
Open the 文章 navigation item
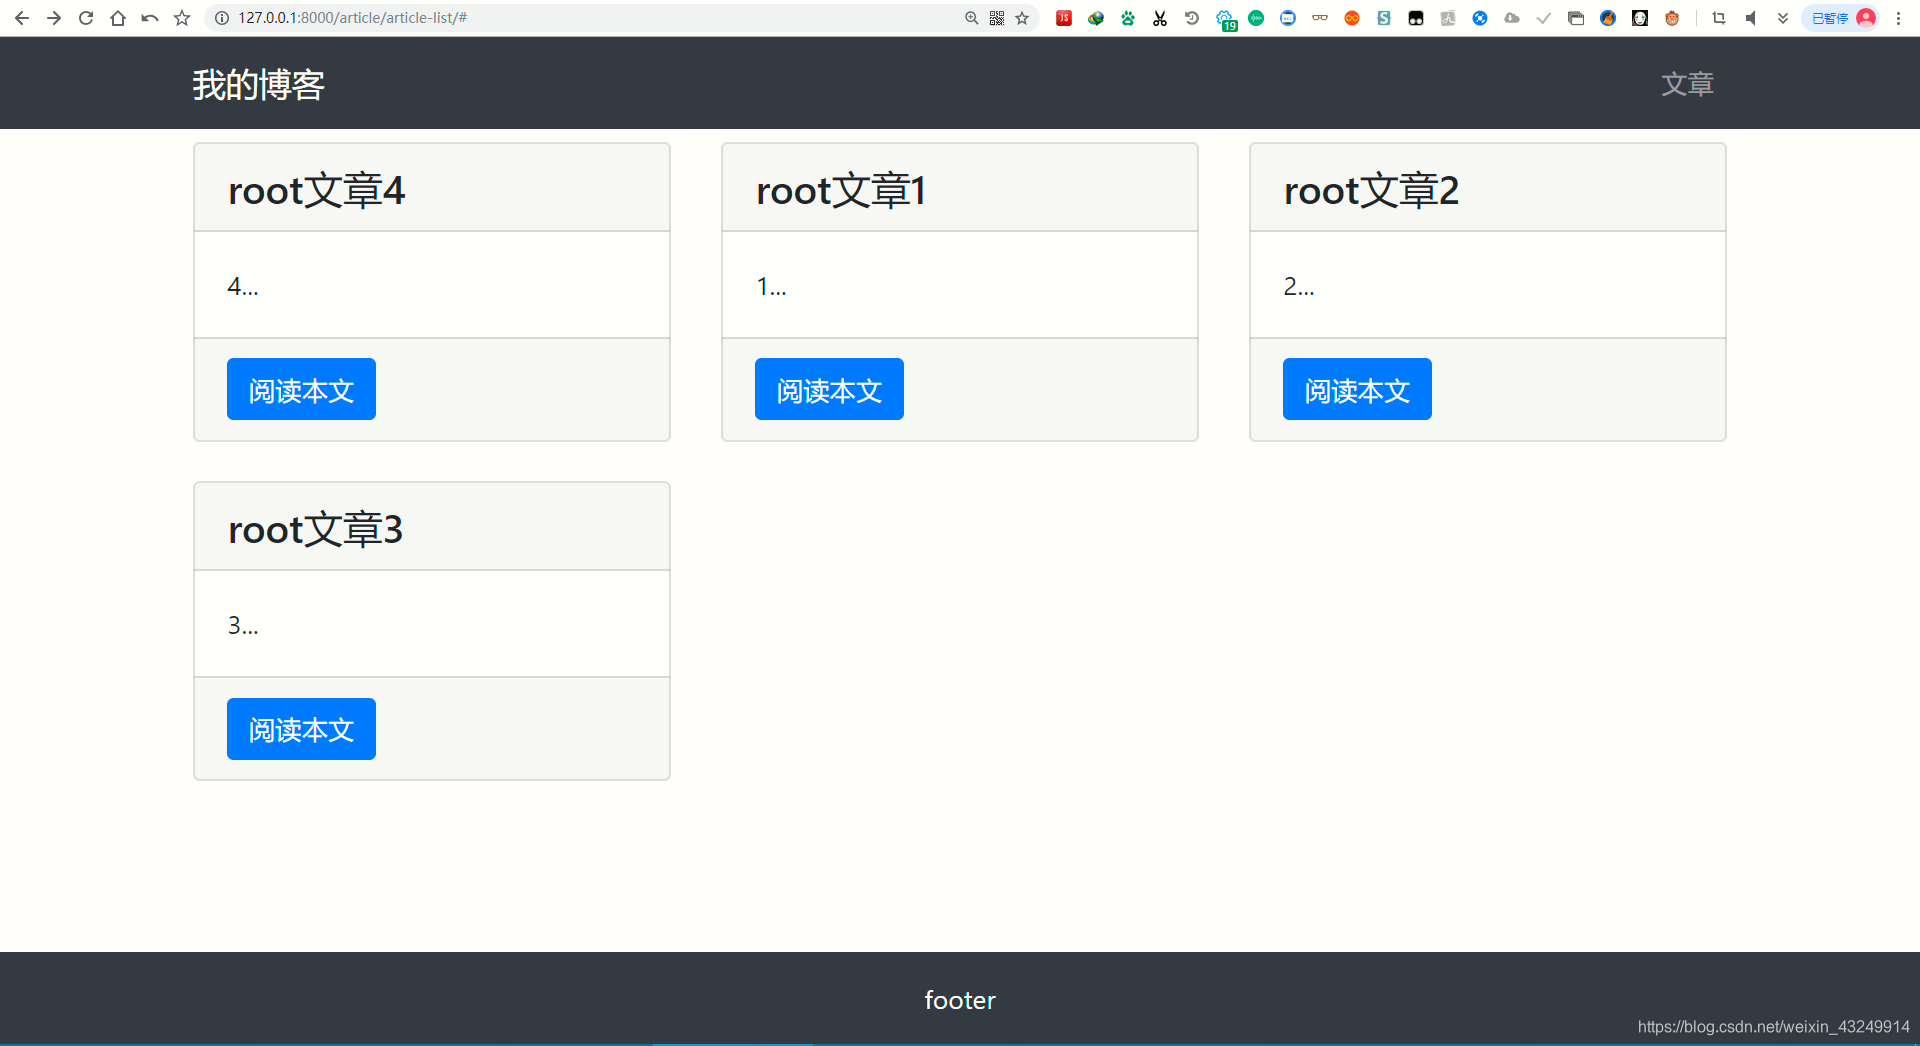click(1688, 84)
